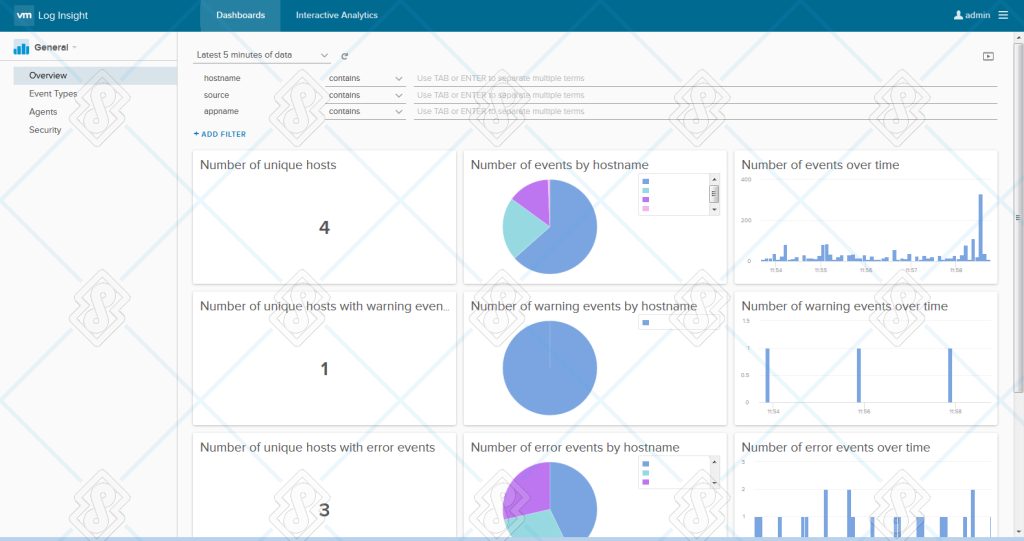Viewport: 1024px width, 541px height.
Task: Click the warning hosts count value 1
Action: 325,369
